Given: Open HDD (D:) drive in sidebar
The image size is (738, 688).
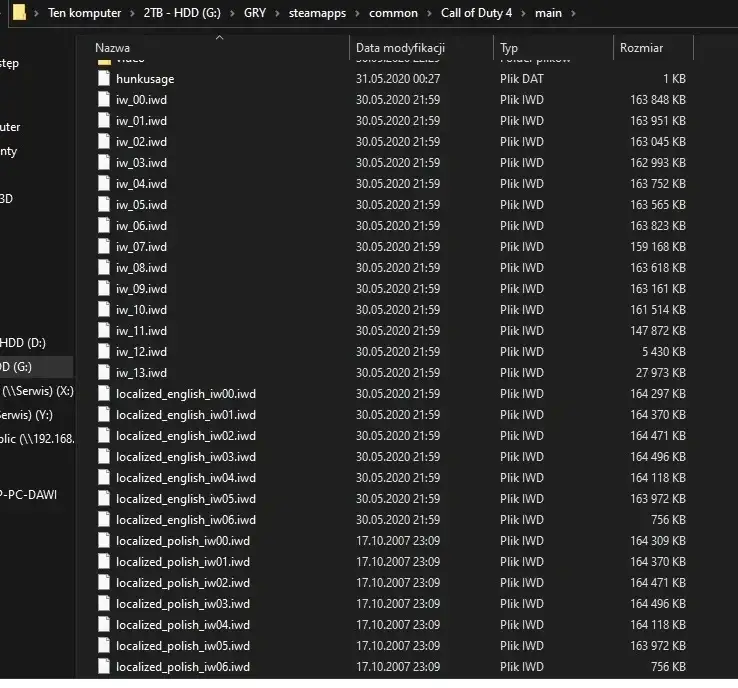Looking at the screenshot, I should (x=23, y=343).
